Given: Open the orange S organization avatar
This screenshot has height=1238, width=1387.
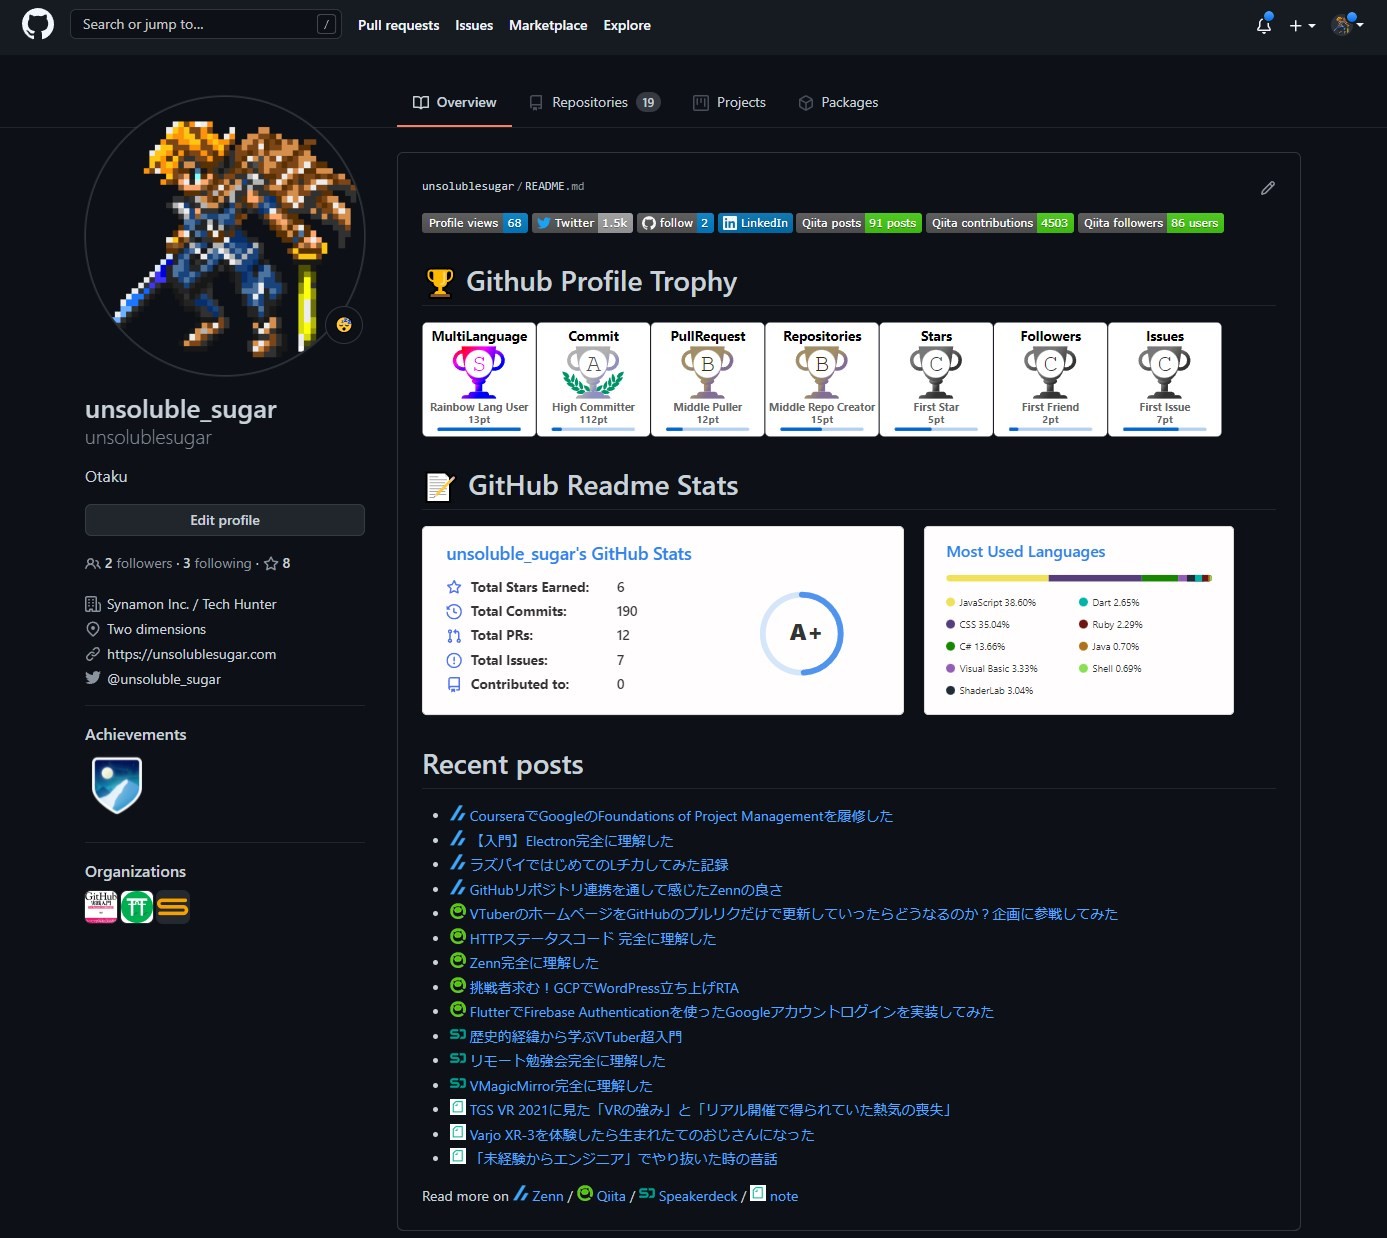Looking at the screenshot, I should (173, 907).
